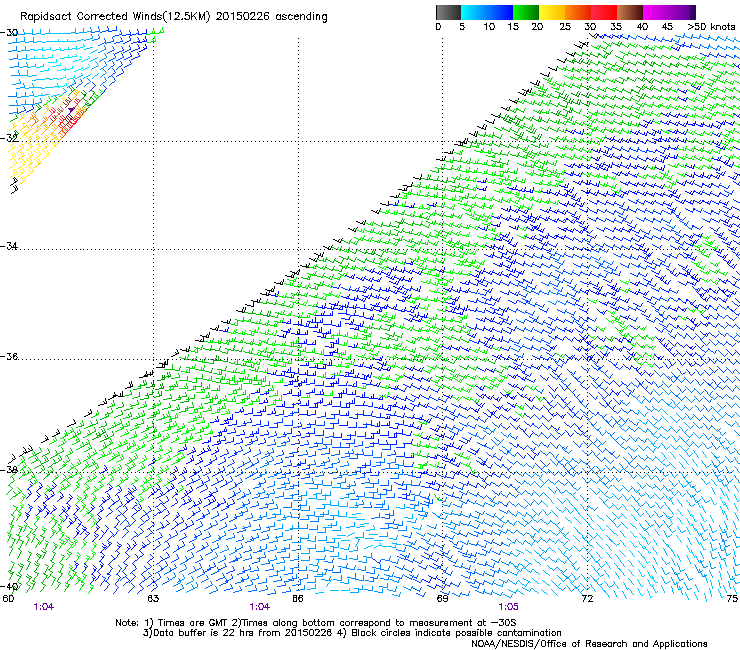The height and width of the screenshot is (650, 740).
Task: Click the -30 latitude axis label
Action: pos(9,33)
